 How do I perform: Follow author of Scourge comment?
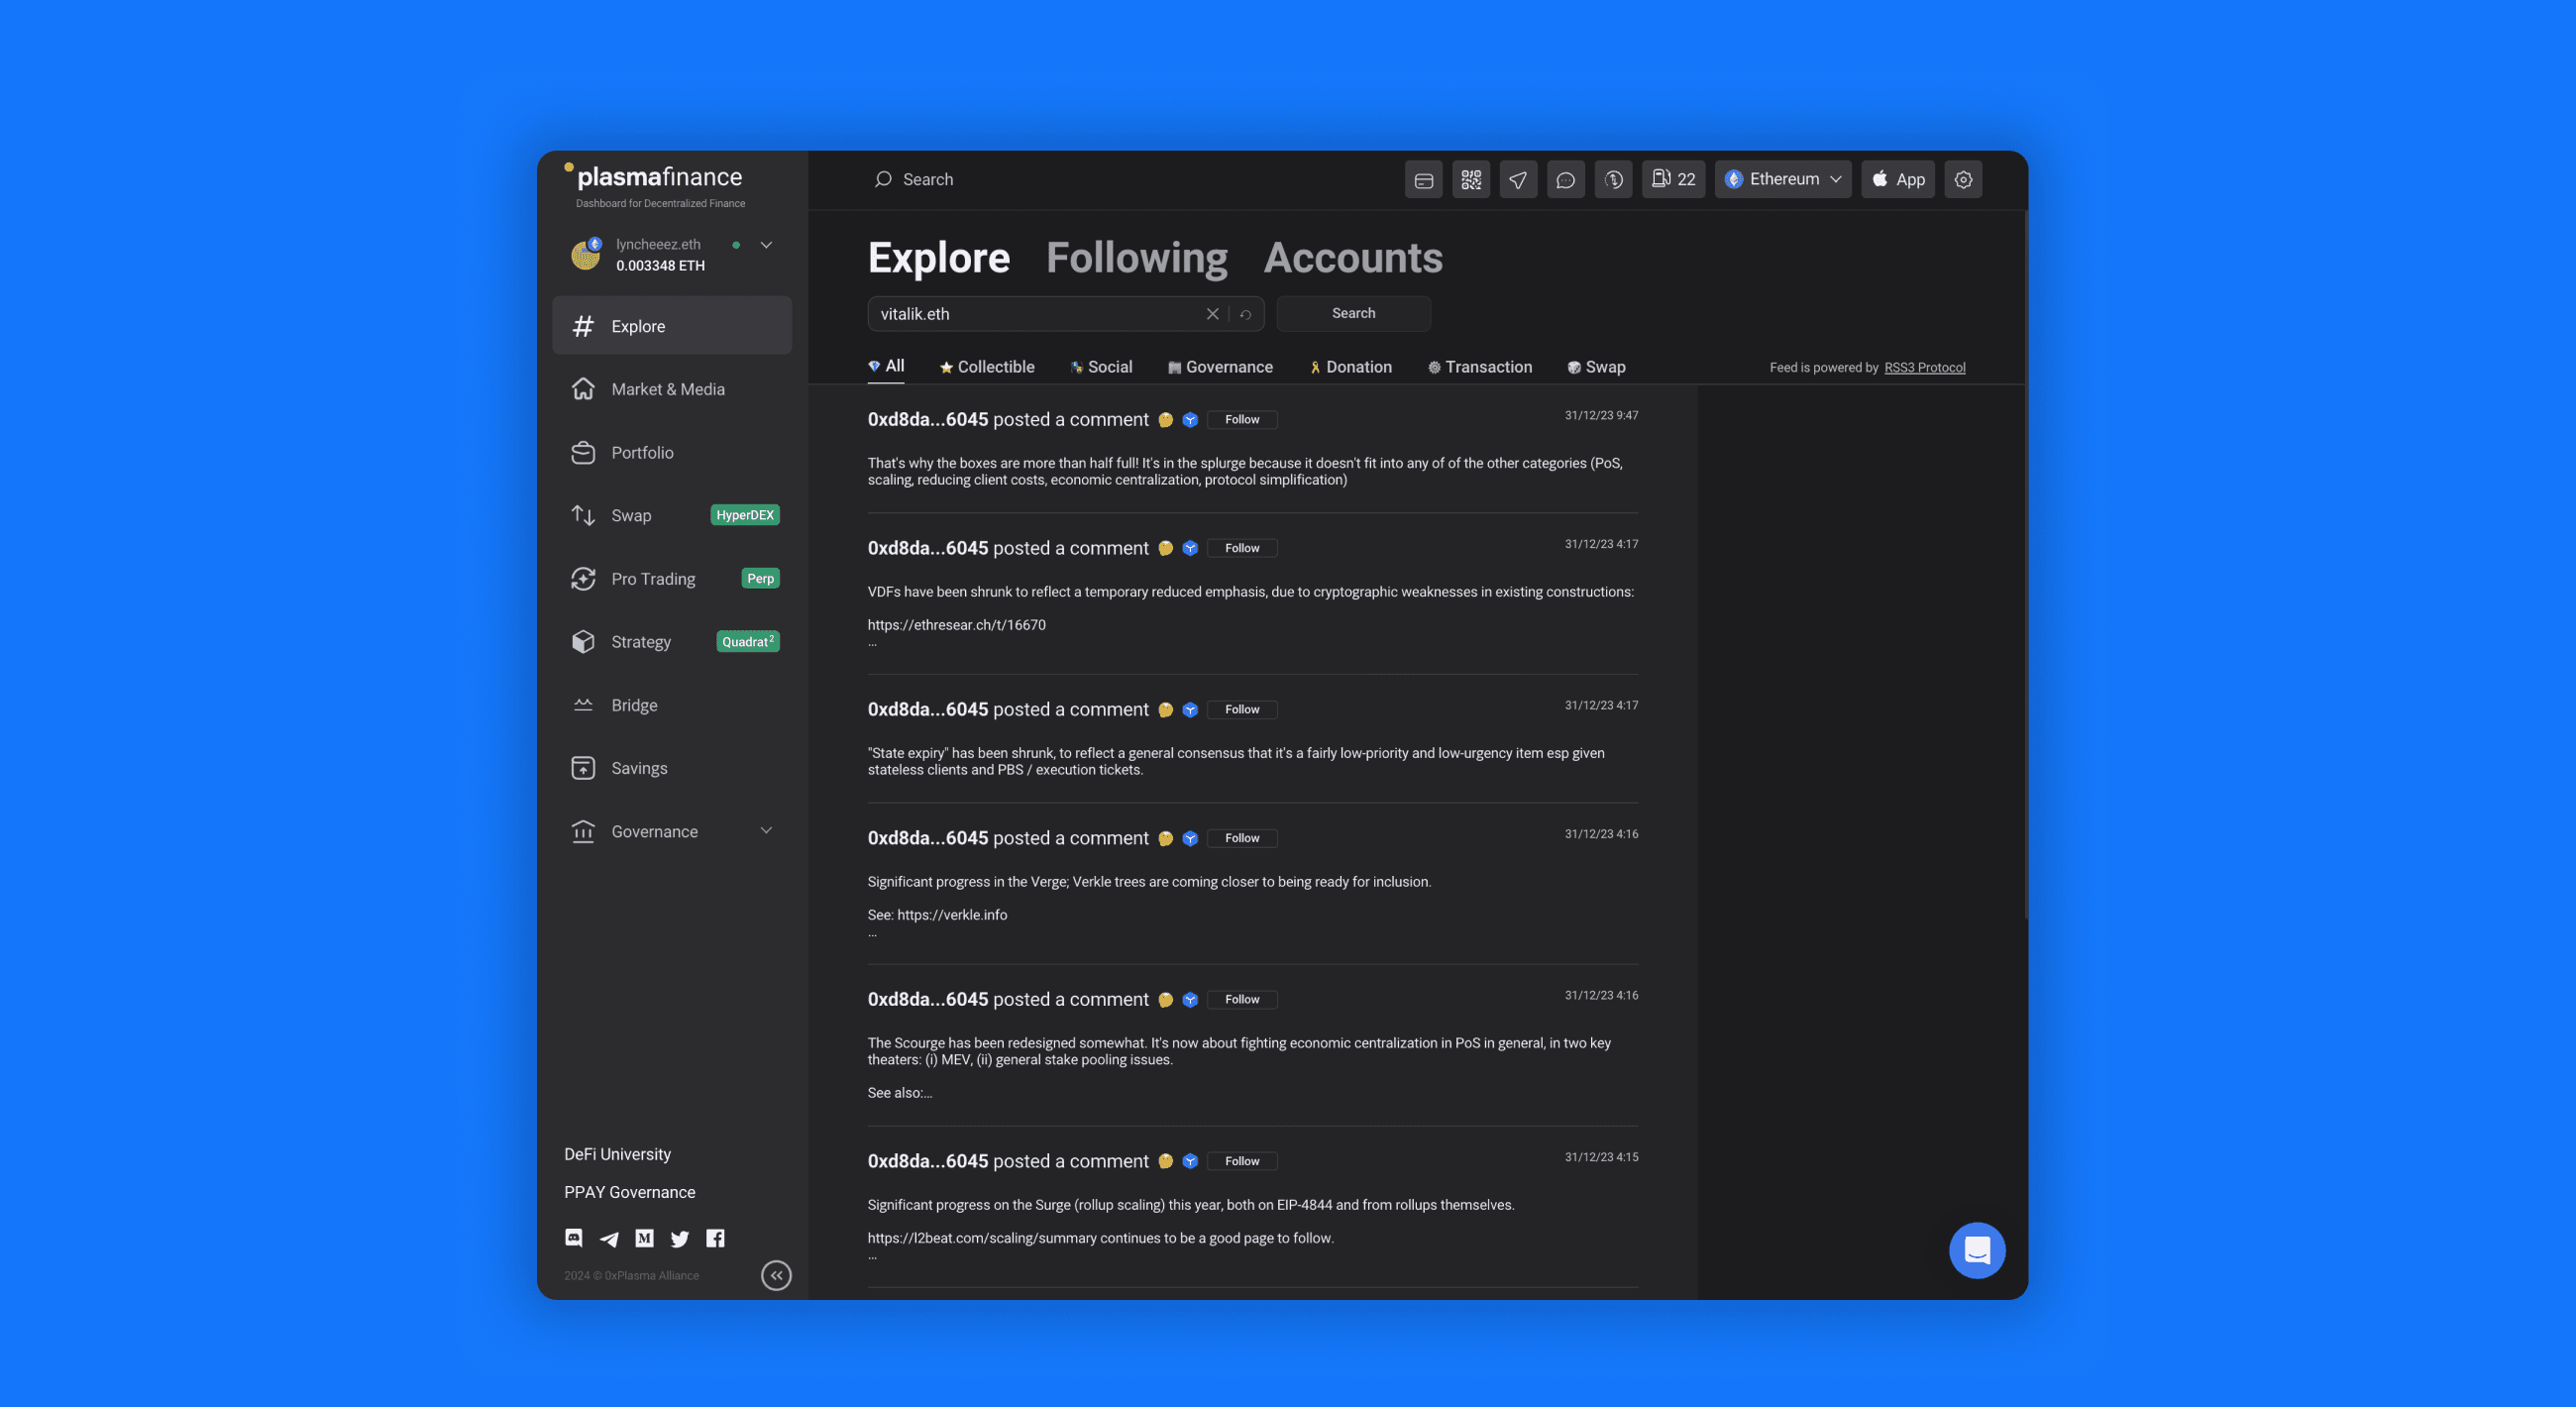pyautogui.click(x=1242, y=1000)
